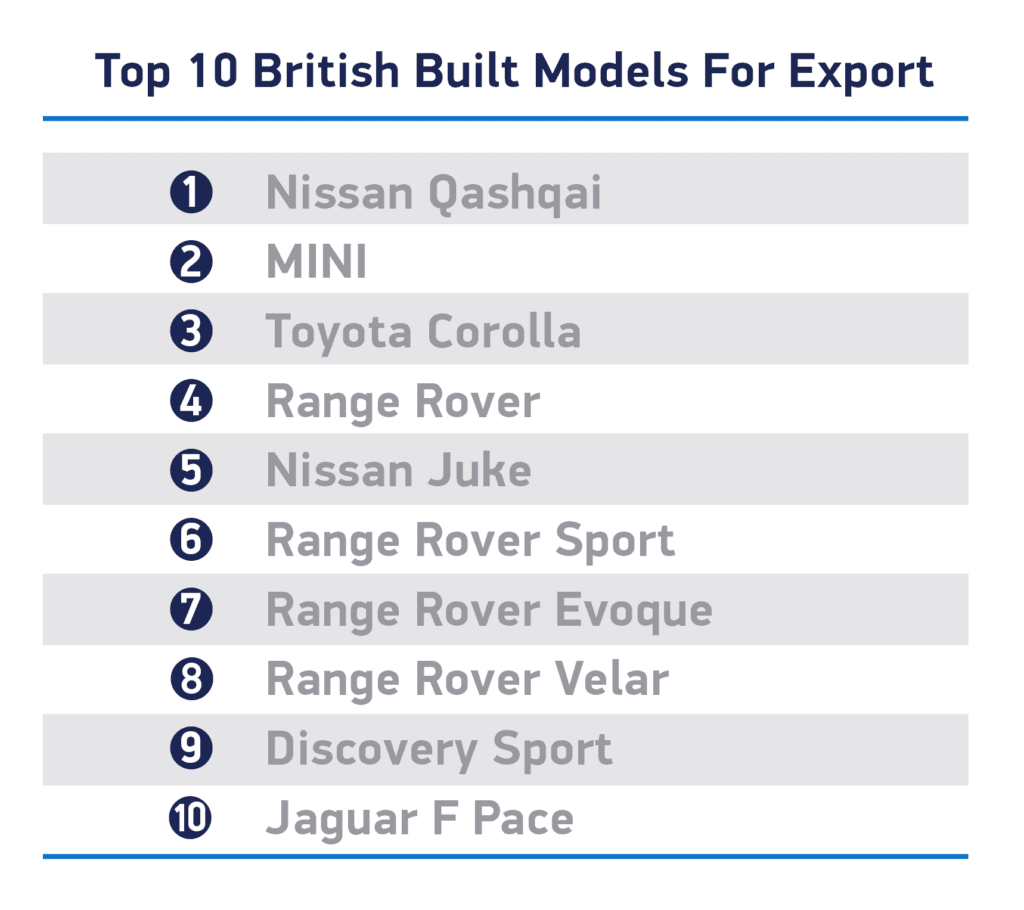This screenshot has height=910, width=1024.
Task: Select the number 7 circle badge
Action: tap(191, 610)
